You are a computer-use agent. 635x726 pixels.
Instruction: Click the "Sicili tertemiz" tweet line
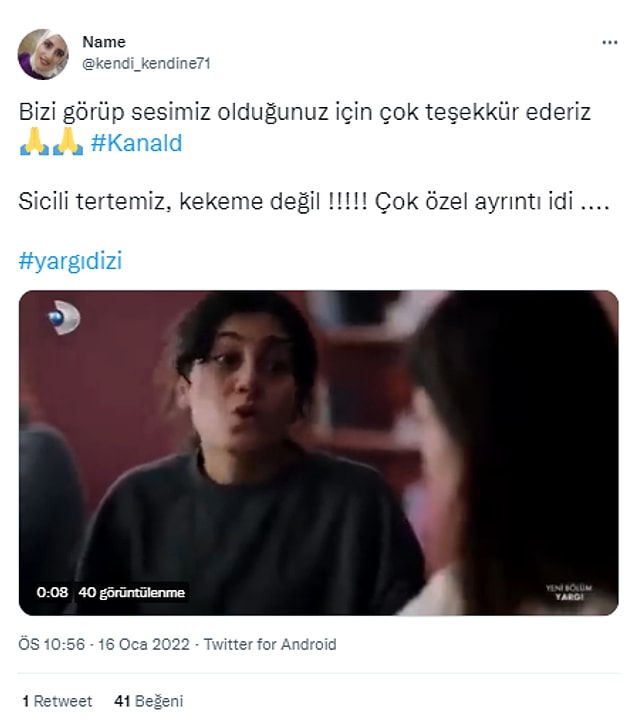pyautogui.click(x=314, y=201)
